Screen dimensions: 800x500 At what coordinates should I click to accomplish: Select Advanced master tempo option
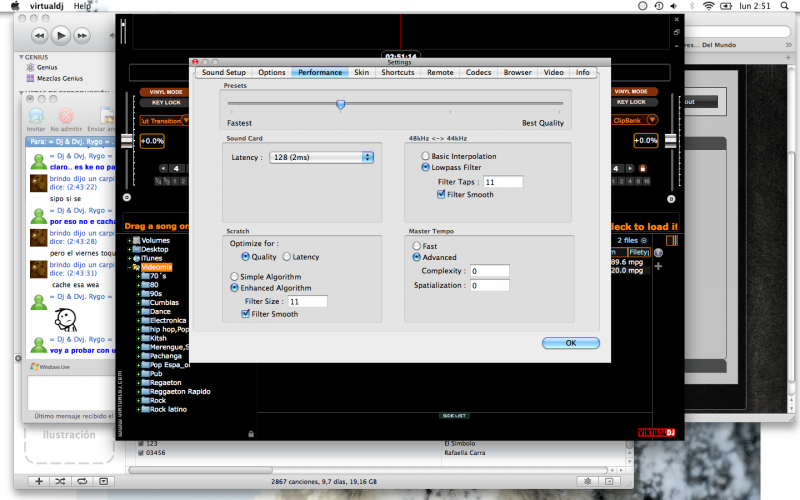tap(416, 257)
